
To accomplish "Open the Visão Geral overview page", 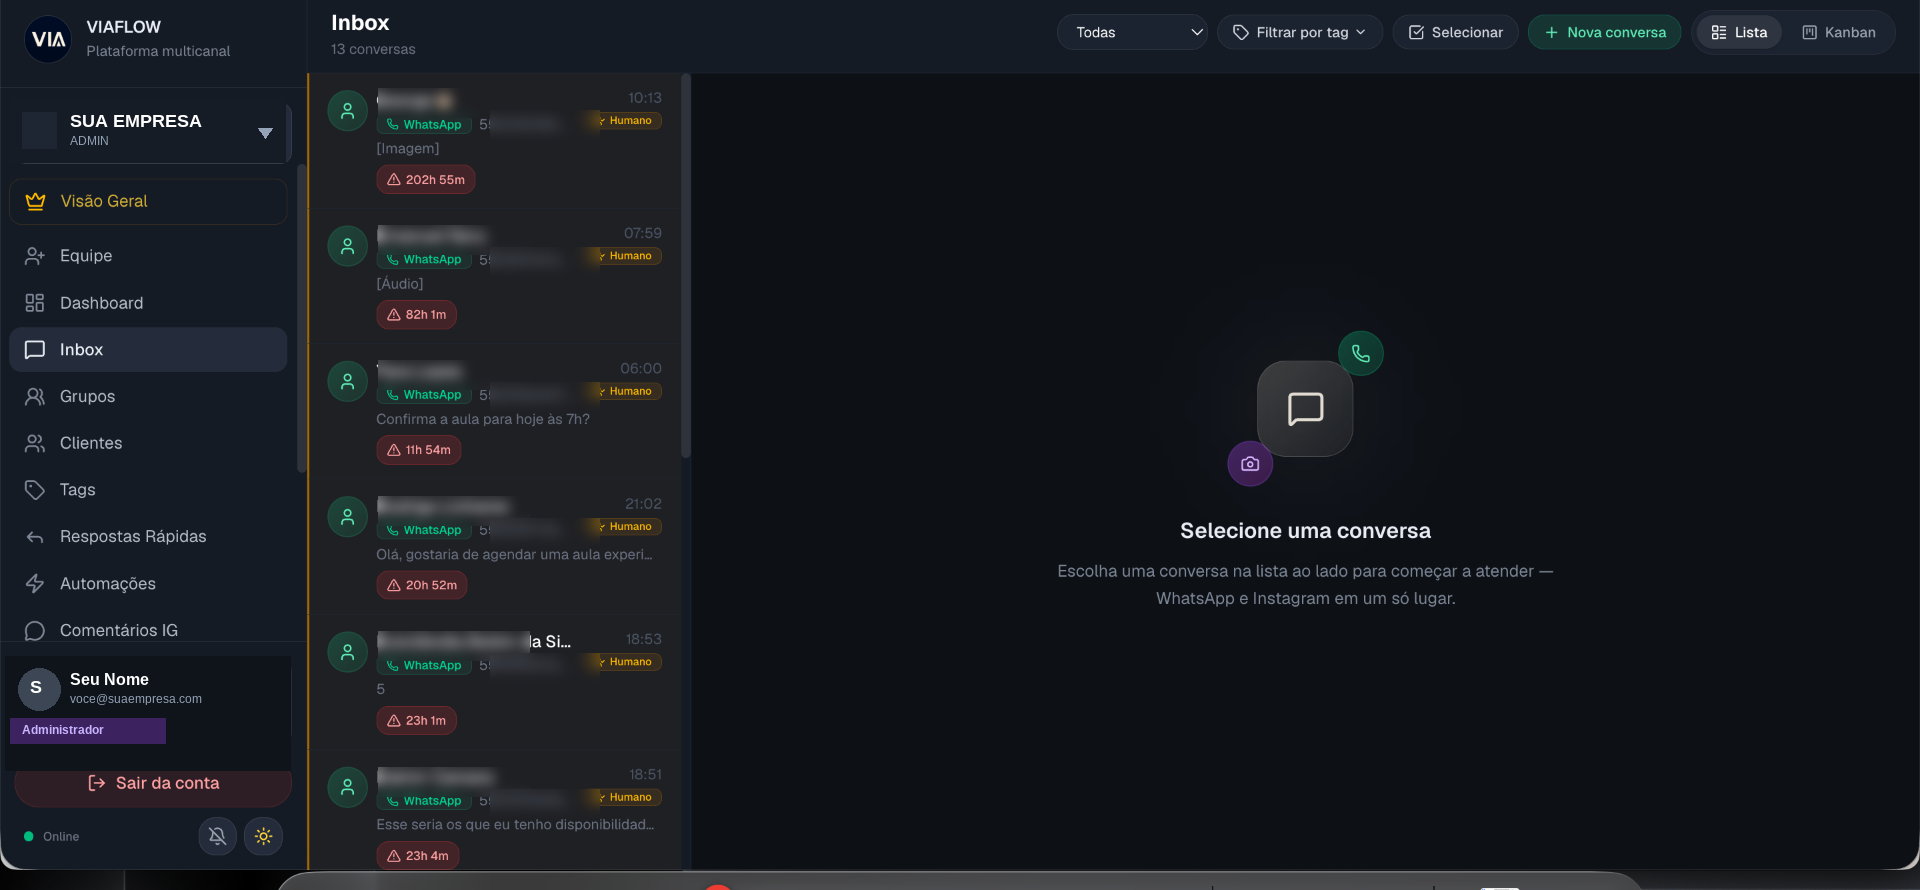I will coord(148,201).
